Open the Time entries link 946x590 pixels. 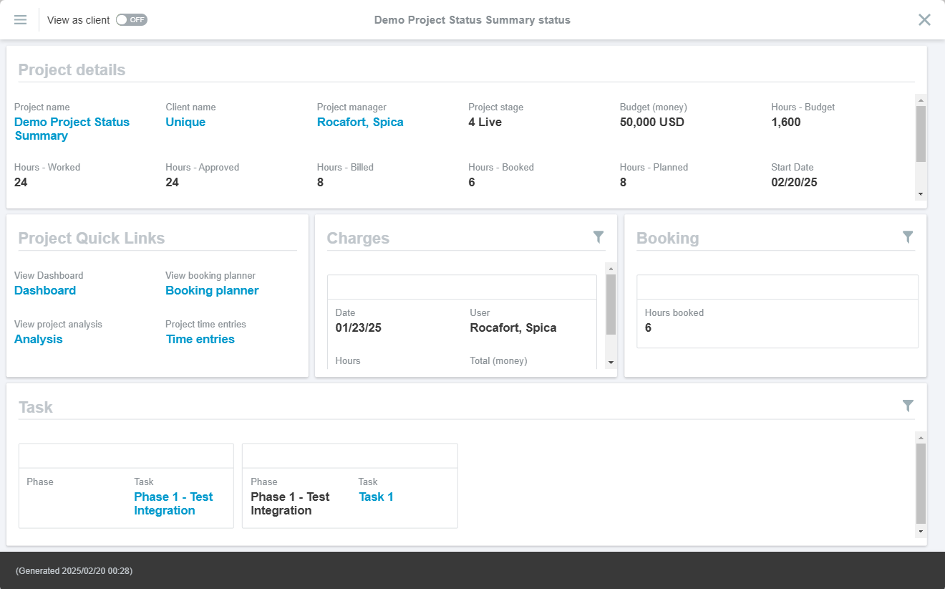coord(200,340)
